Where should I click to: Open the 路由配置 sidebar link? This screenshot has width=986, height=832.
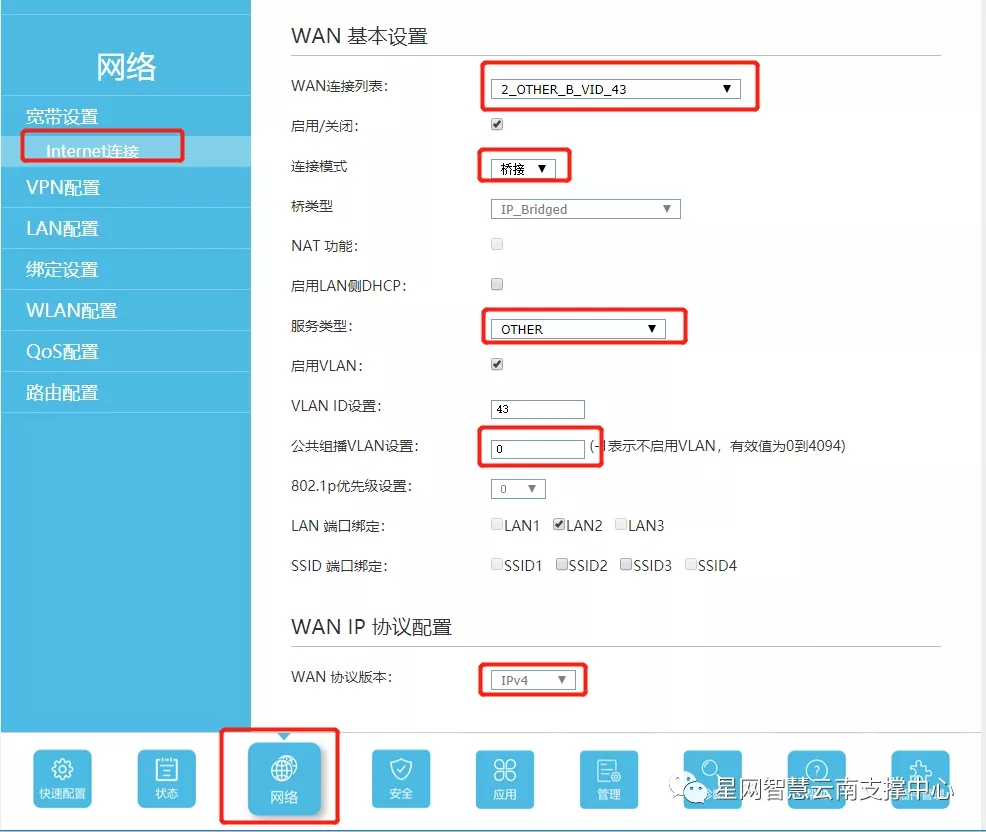pyautogui.click(x=62, y=392)
